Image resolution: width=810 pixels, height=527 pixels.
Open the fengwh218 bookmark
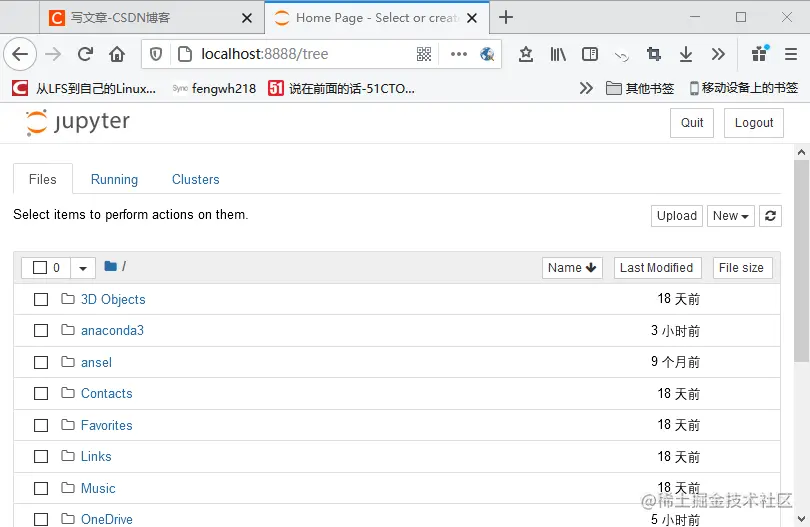click(214, 88)
